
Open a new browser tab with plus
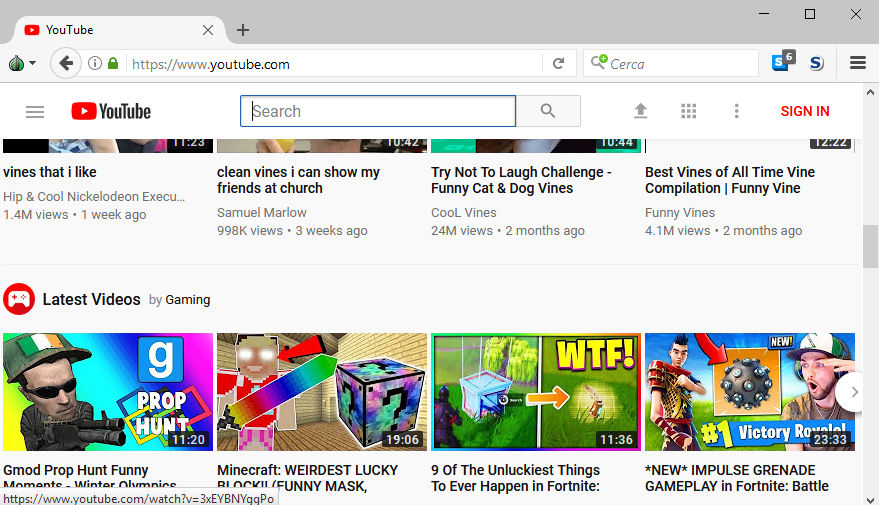pos(243,30)
